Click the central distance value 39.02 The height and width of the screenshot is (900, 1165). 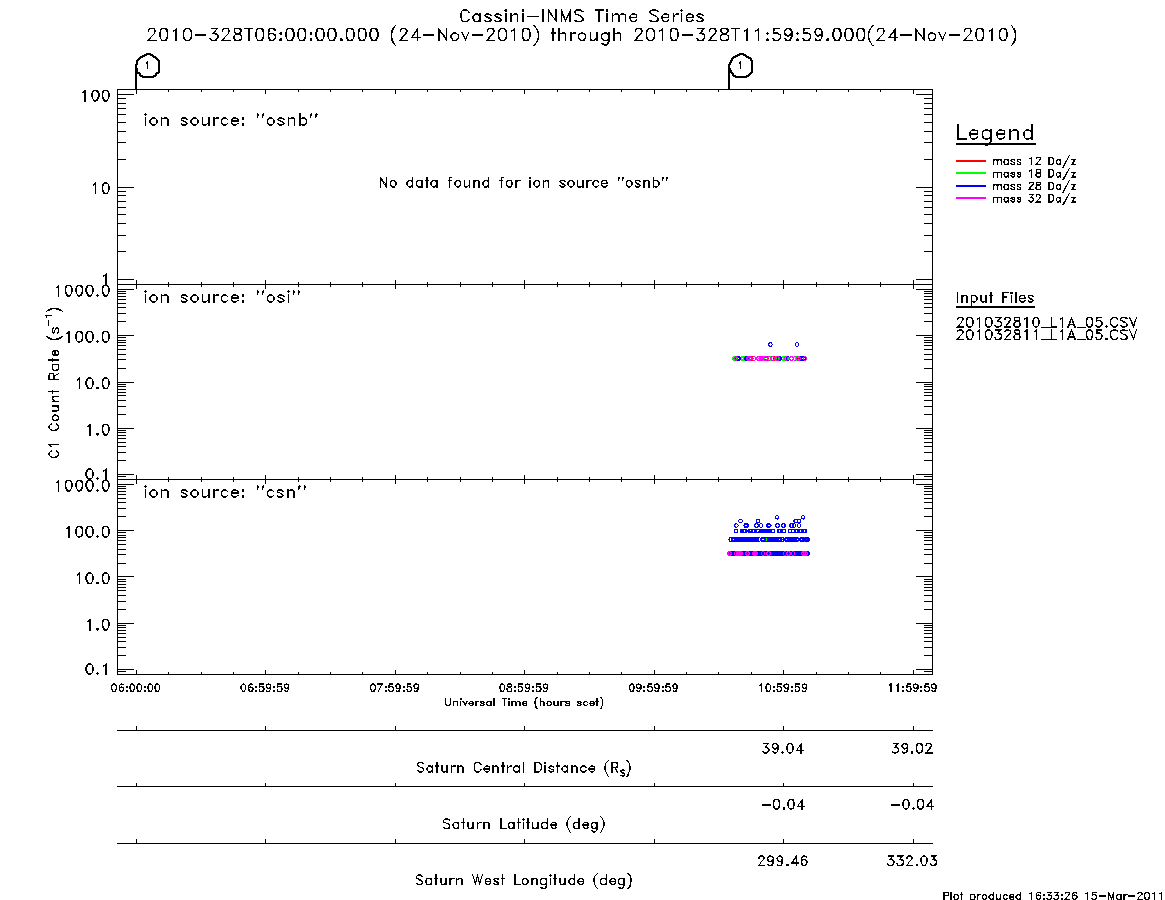[912, 748]
